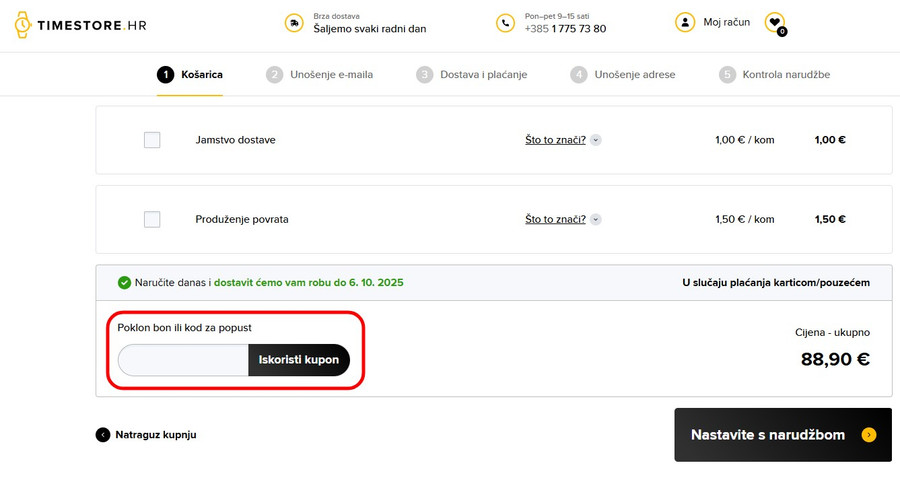Image resolution: width=900 pixels, height=488 pixels.
Task: Click the green delivery checkmark icon
Action: tap(124, 283)
